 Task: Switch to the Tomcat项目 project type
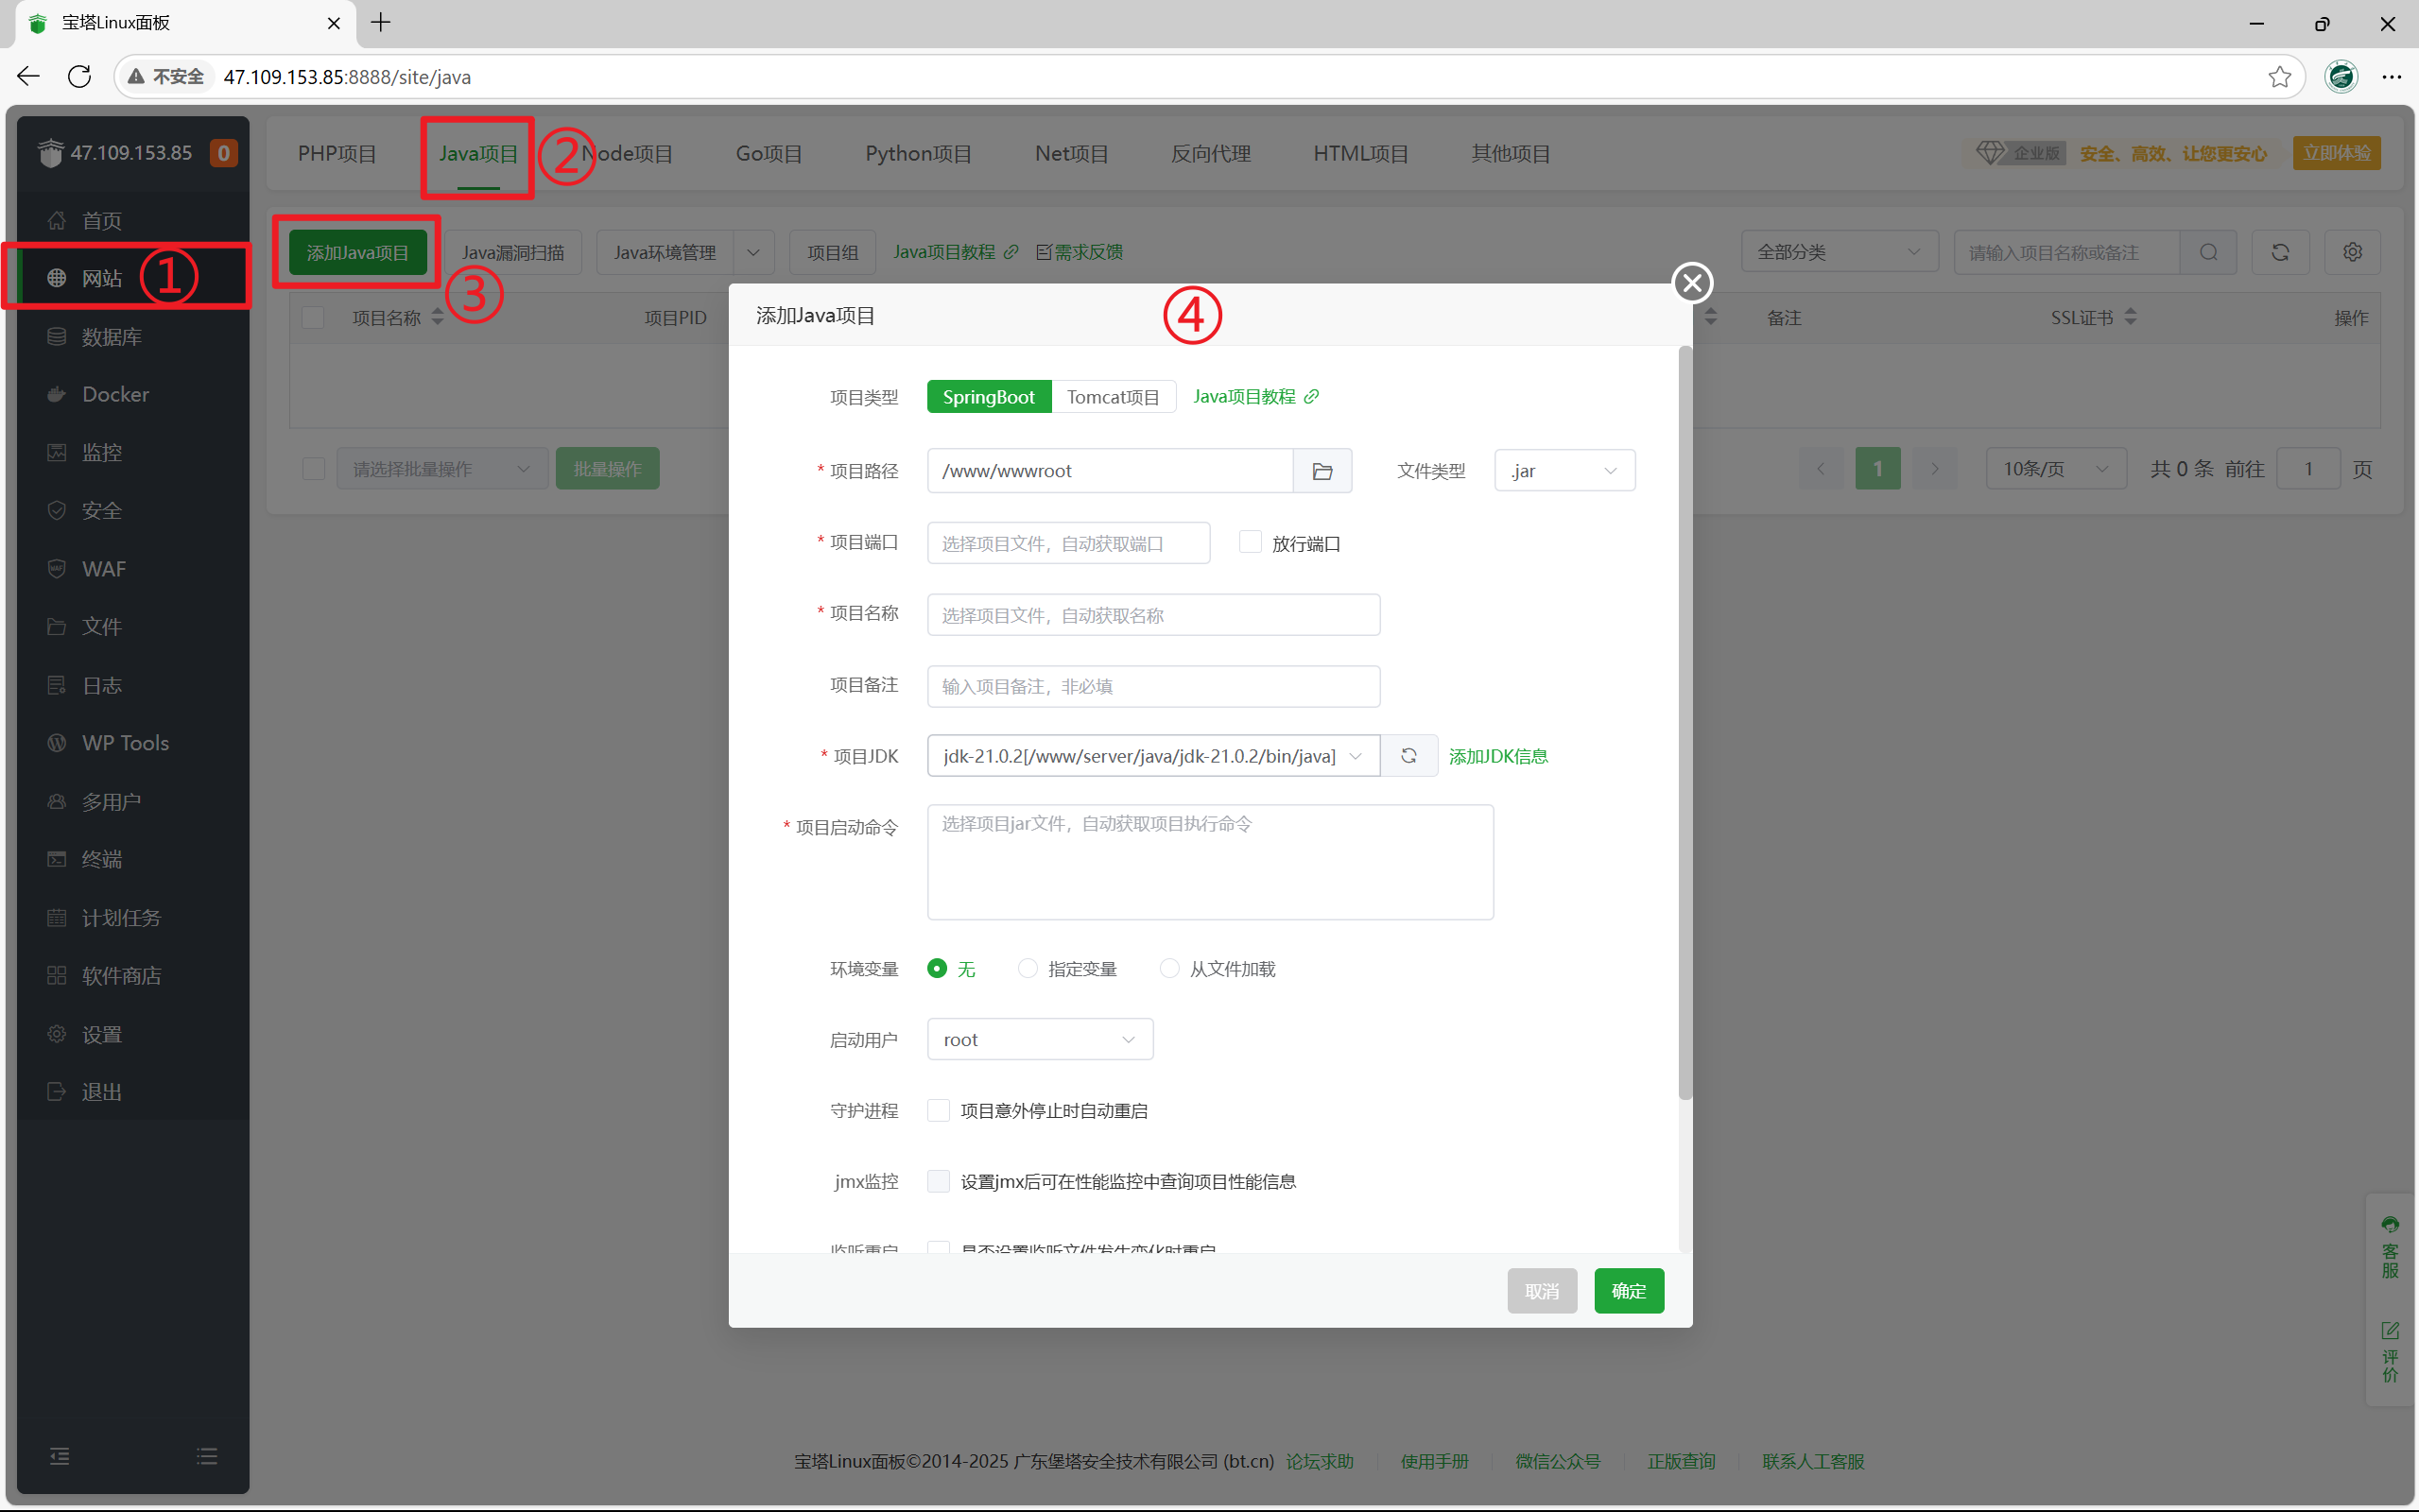[x=1112, y=397]
